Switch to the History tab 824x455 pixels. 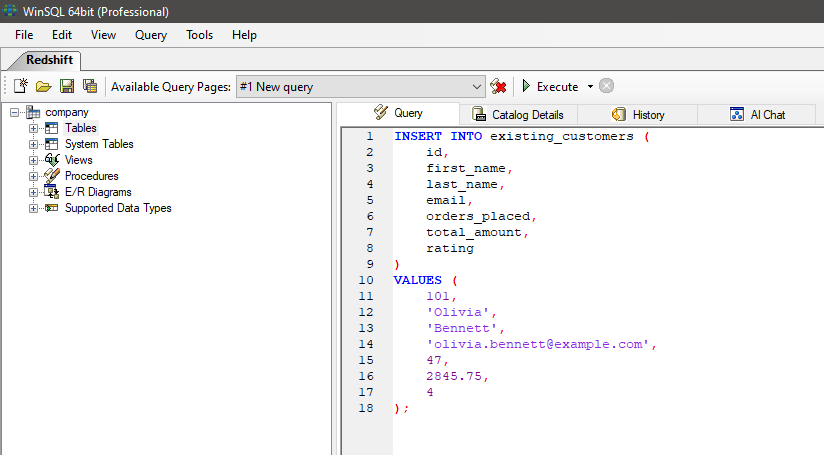[x=638, y=115]
